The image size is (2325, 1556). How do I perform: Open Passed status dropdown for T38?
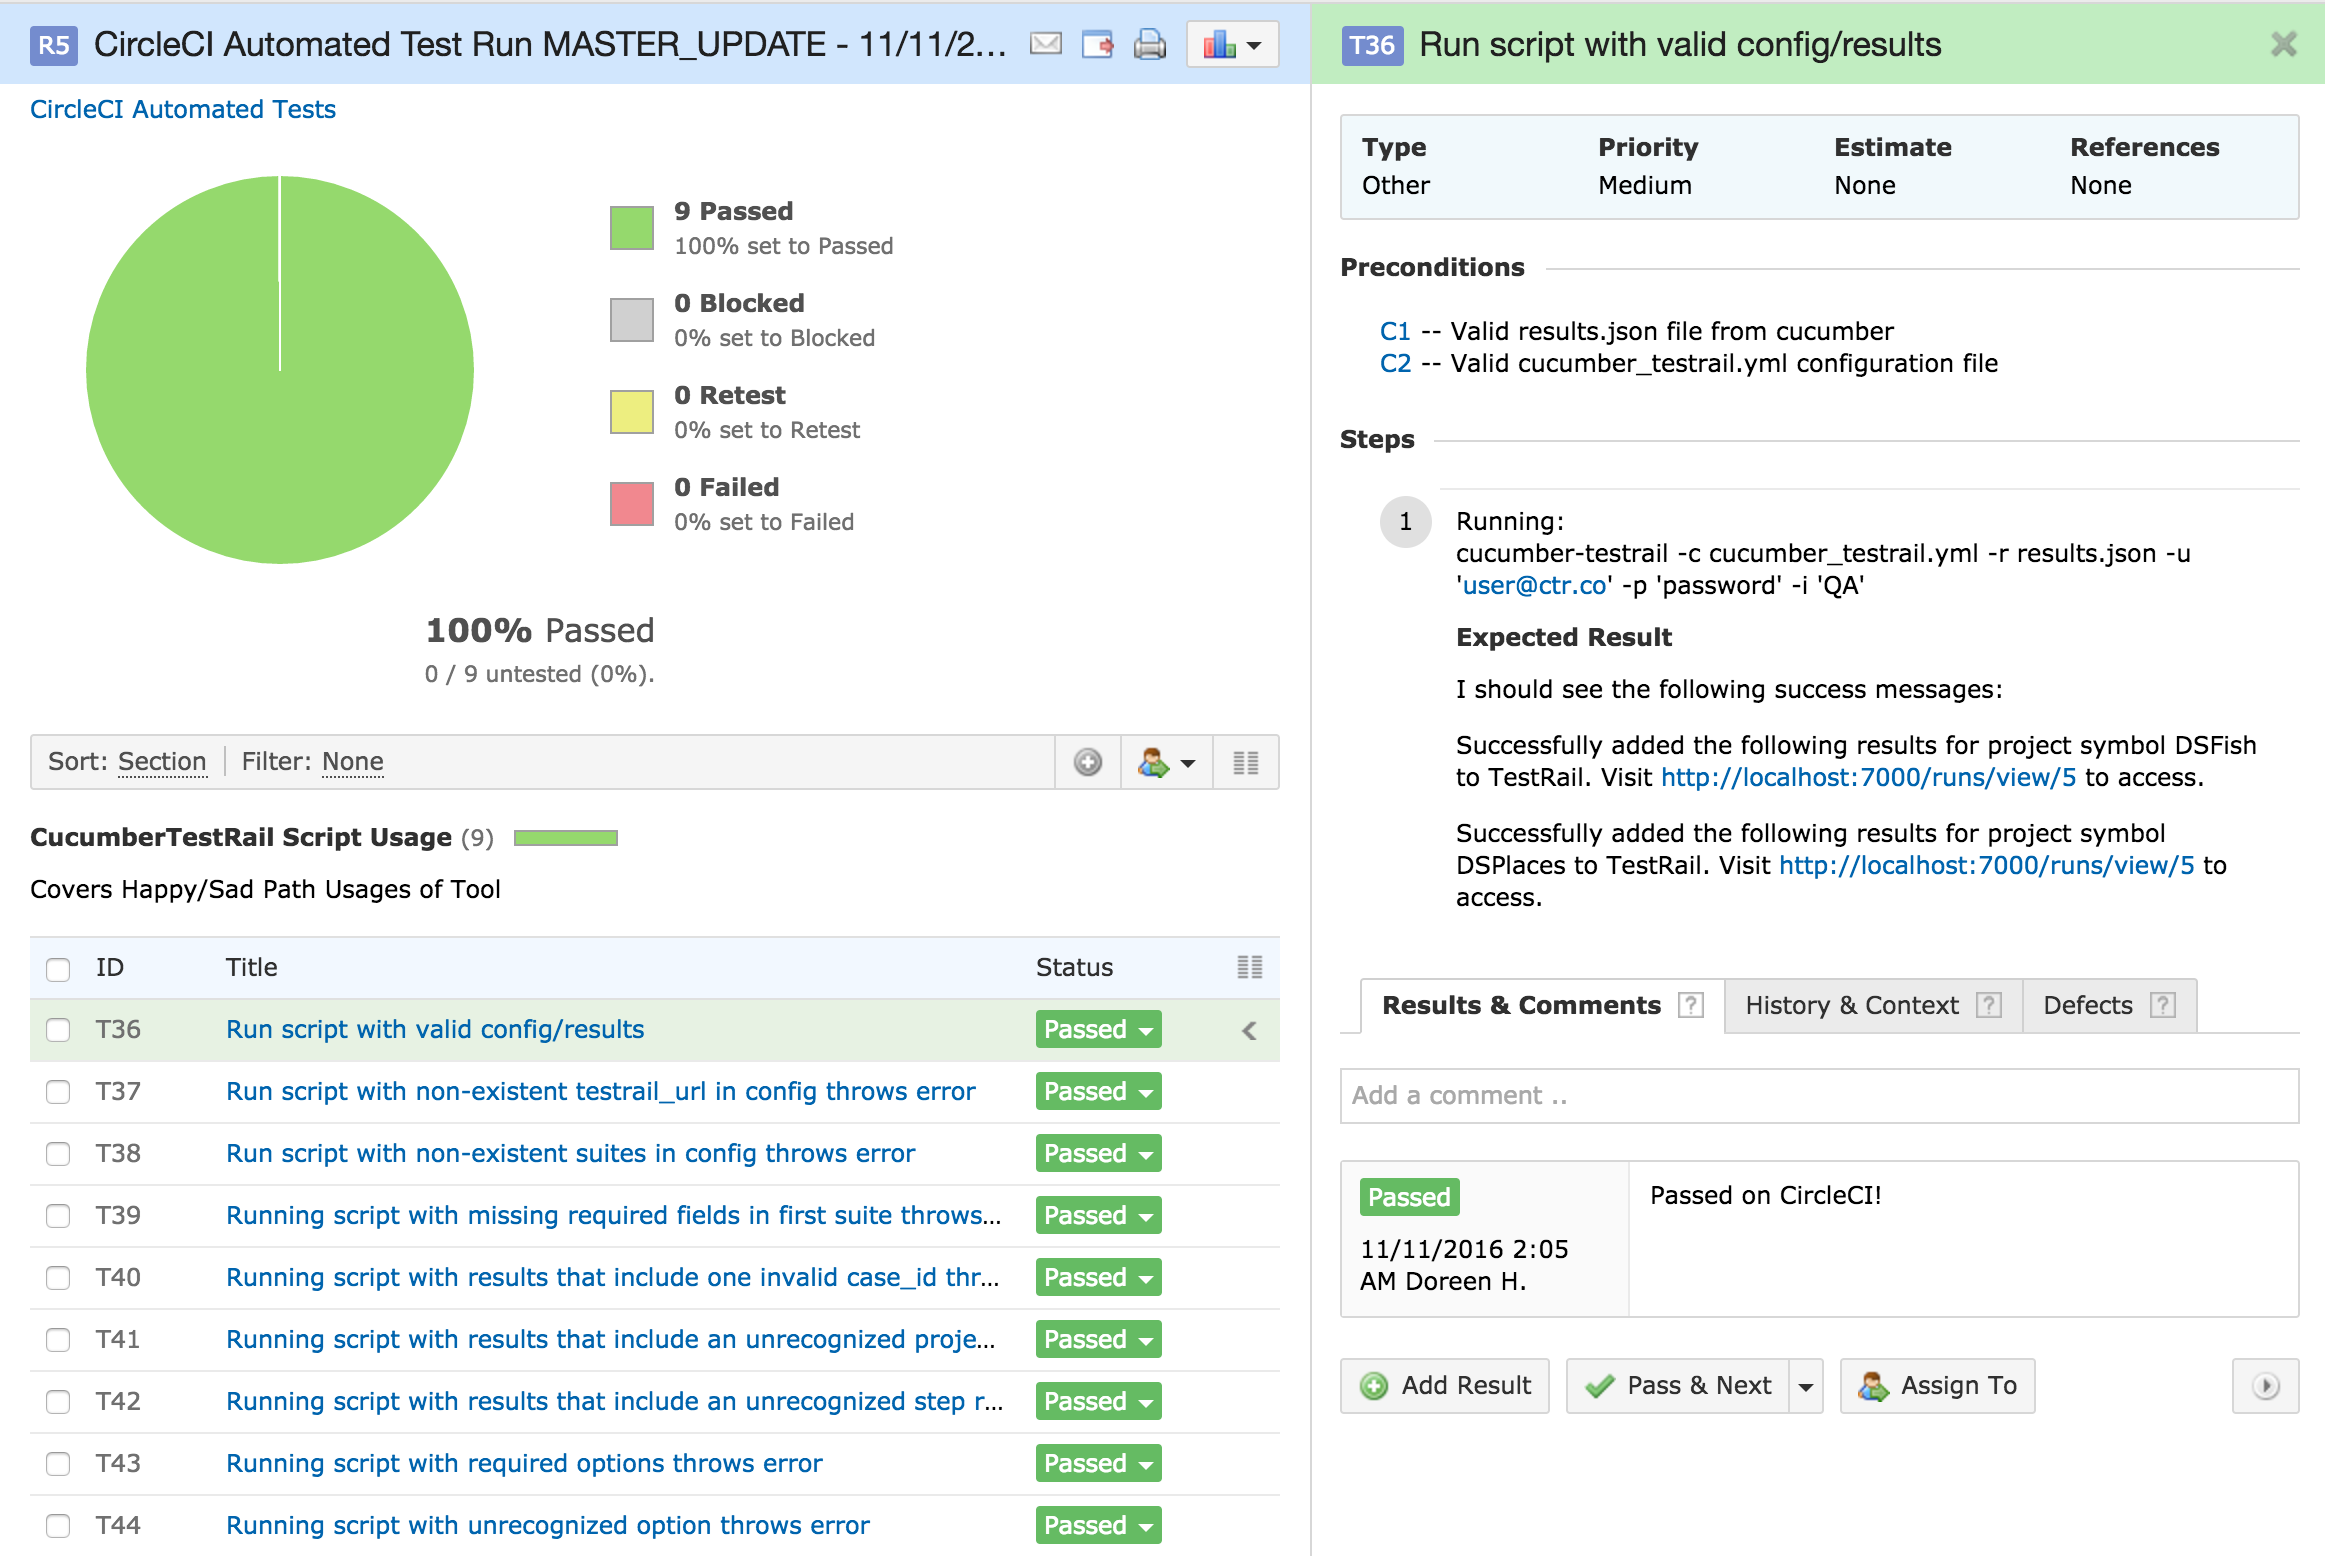click(x=1098, y=1154)
